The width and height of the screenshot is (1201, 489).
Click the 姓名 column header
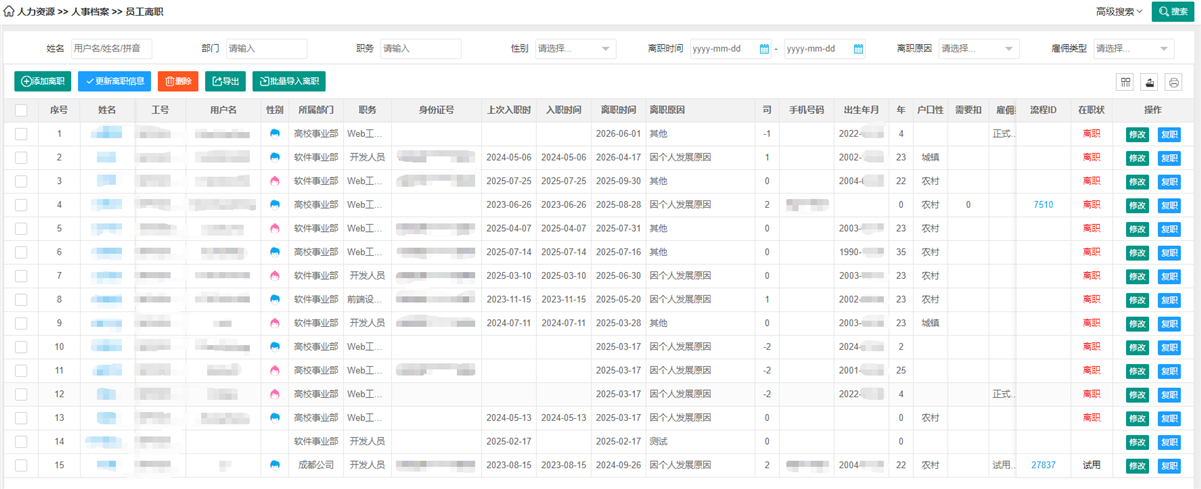pyautogui.click(x=106, y=110)
